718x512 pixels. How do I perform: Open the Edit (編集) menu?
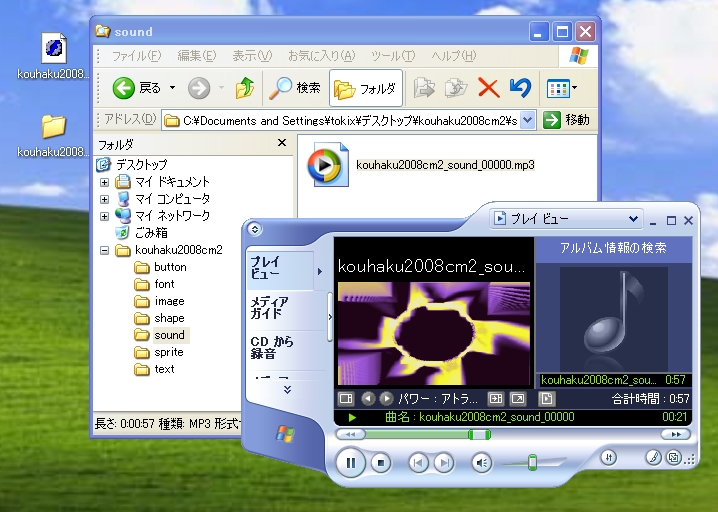197,56
